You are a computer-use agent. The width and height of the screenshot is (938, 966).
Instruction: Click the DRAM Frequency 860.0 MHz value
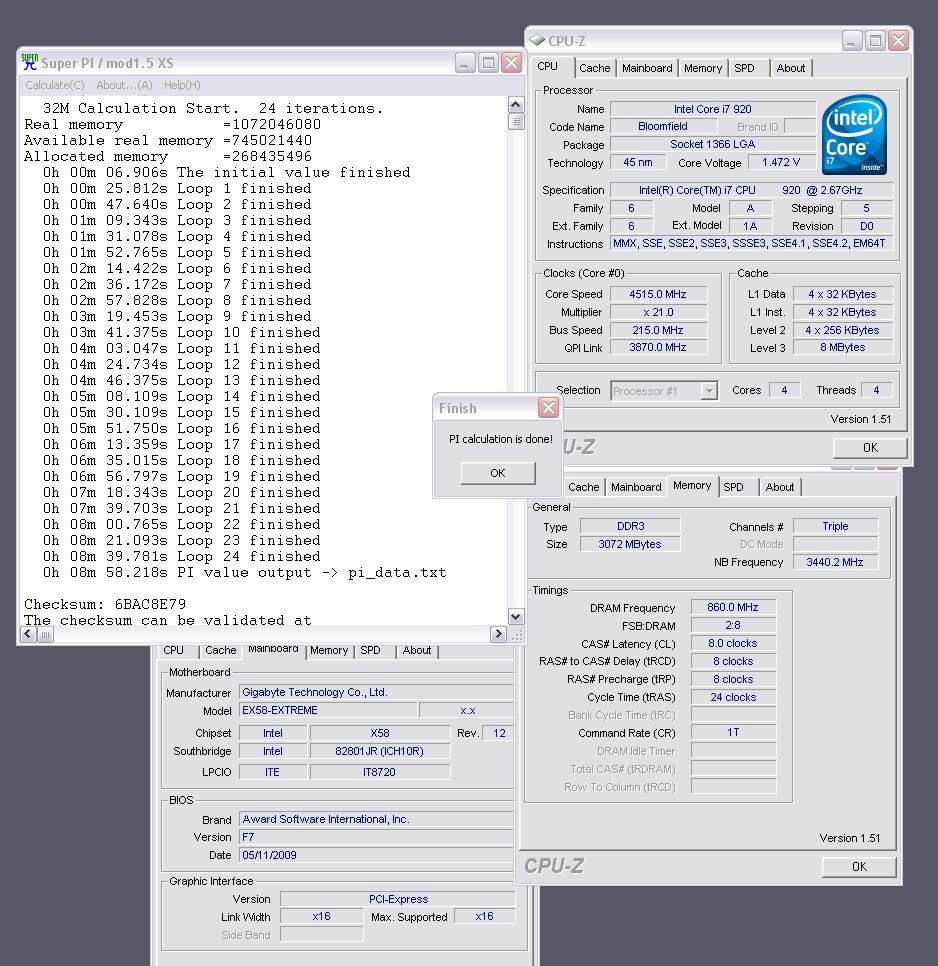pos(733,607)
